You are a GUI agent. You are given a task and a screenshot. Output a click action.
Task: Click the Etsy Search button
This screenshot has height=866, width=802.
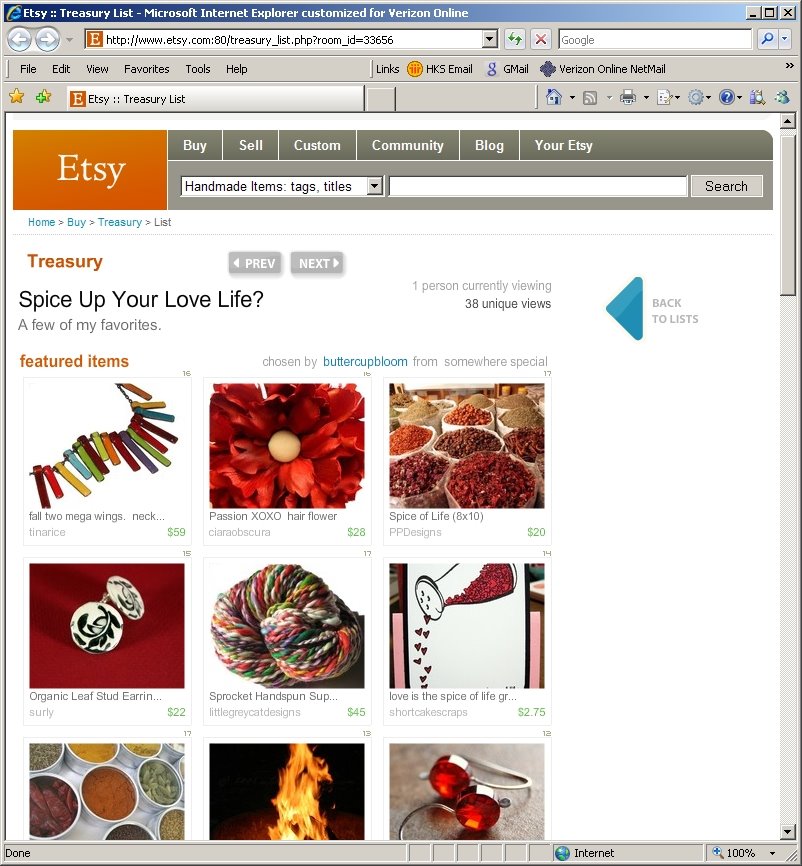point(726,186)
